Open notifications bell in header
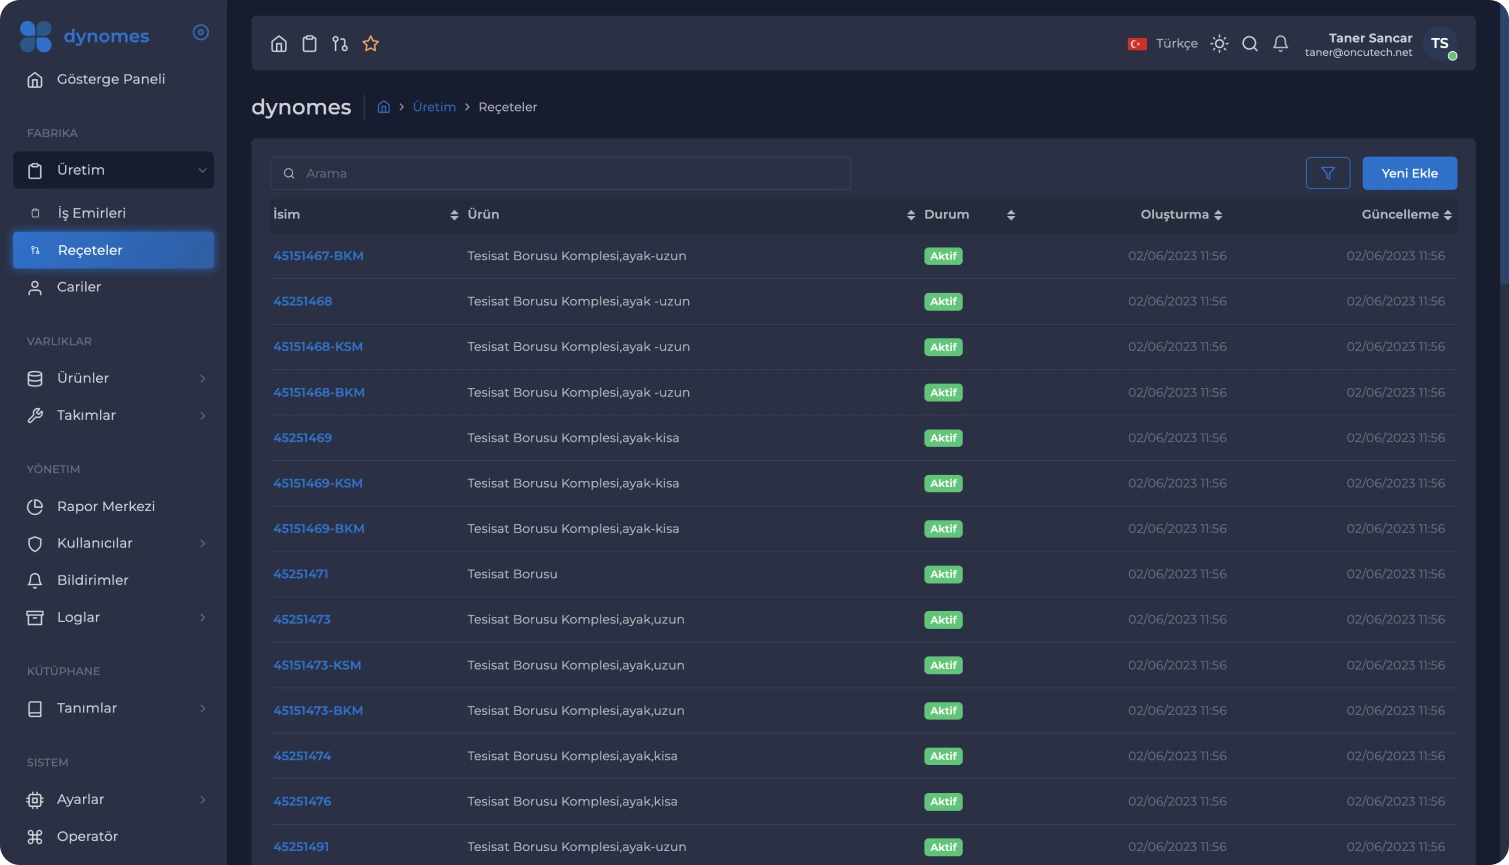 1280,43
